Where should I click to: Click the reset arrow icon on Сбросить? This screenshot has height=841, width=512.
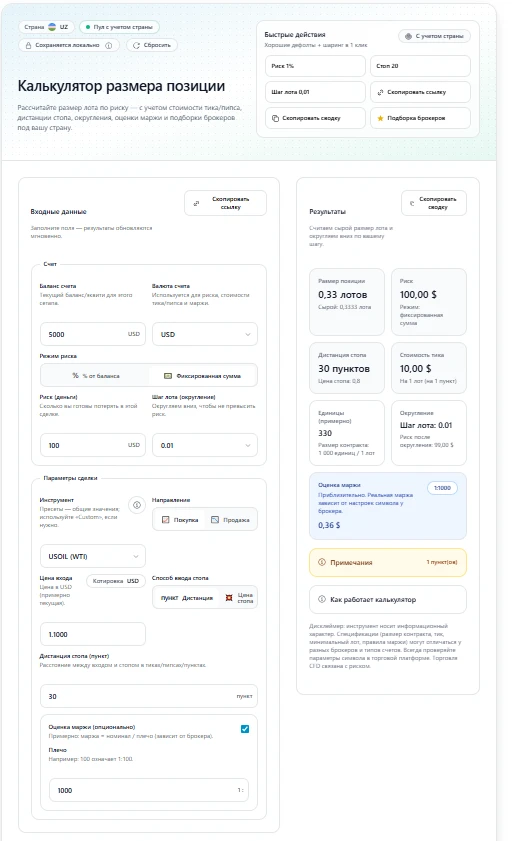(x=136, y=46)
